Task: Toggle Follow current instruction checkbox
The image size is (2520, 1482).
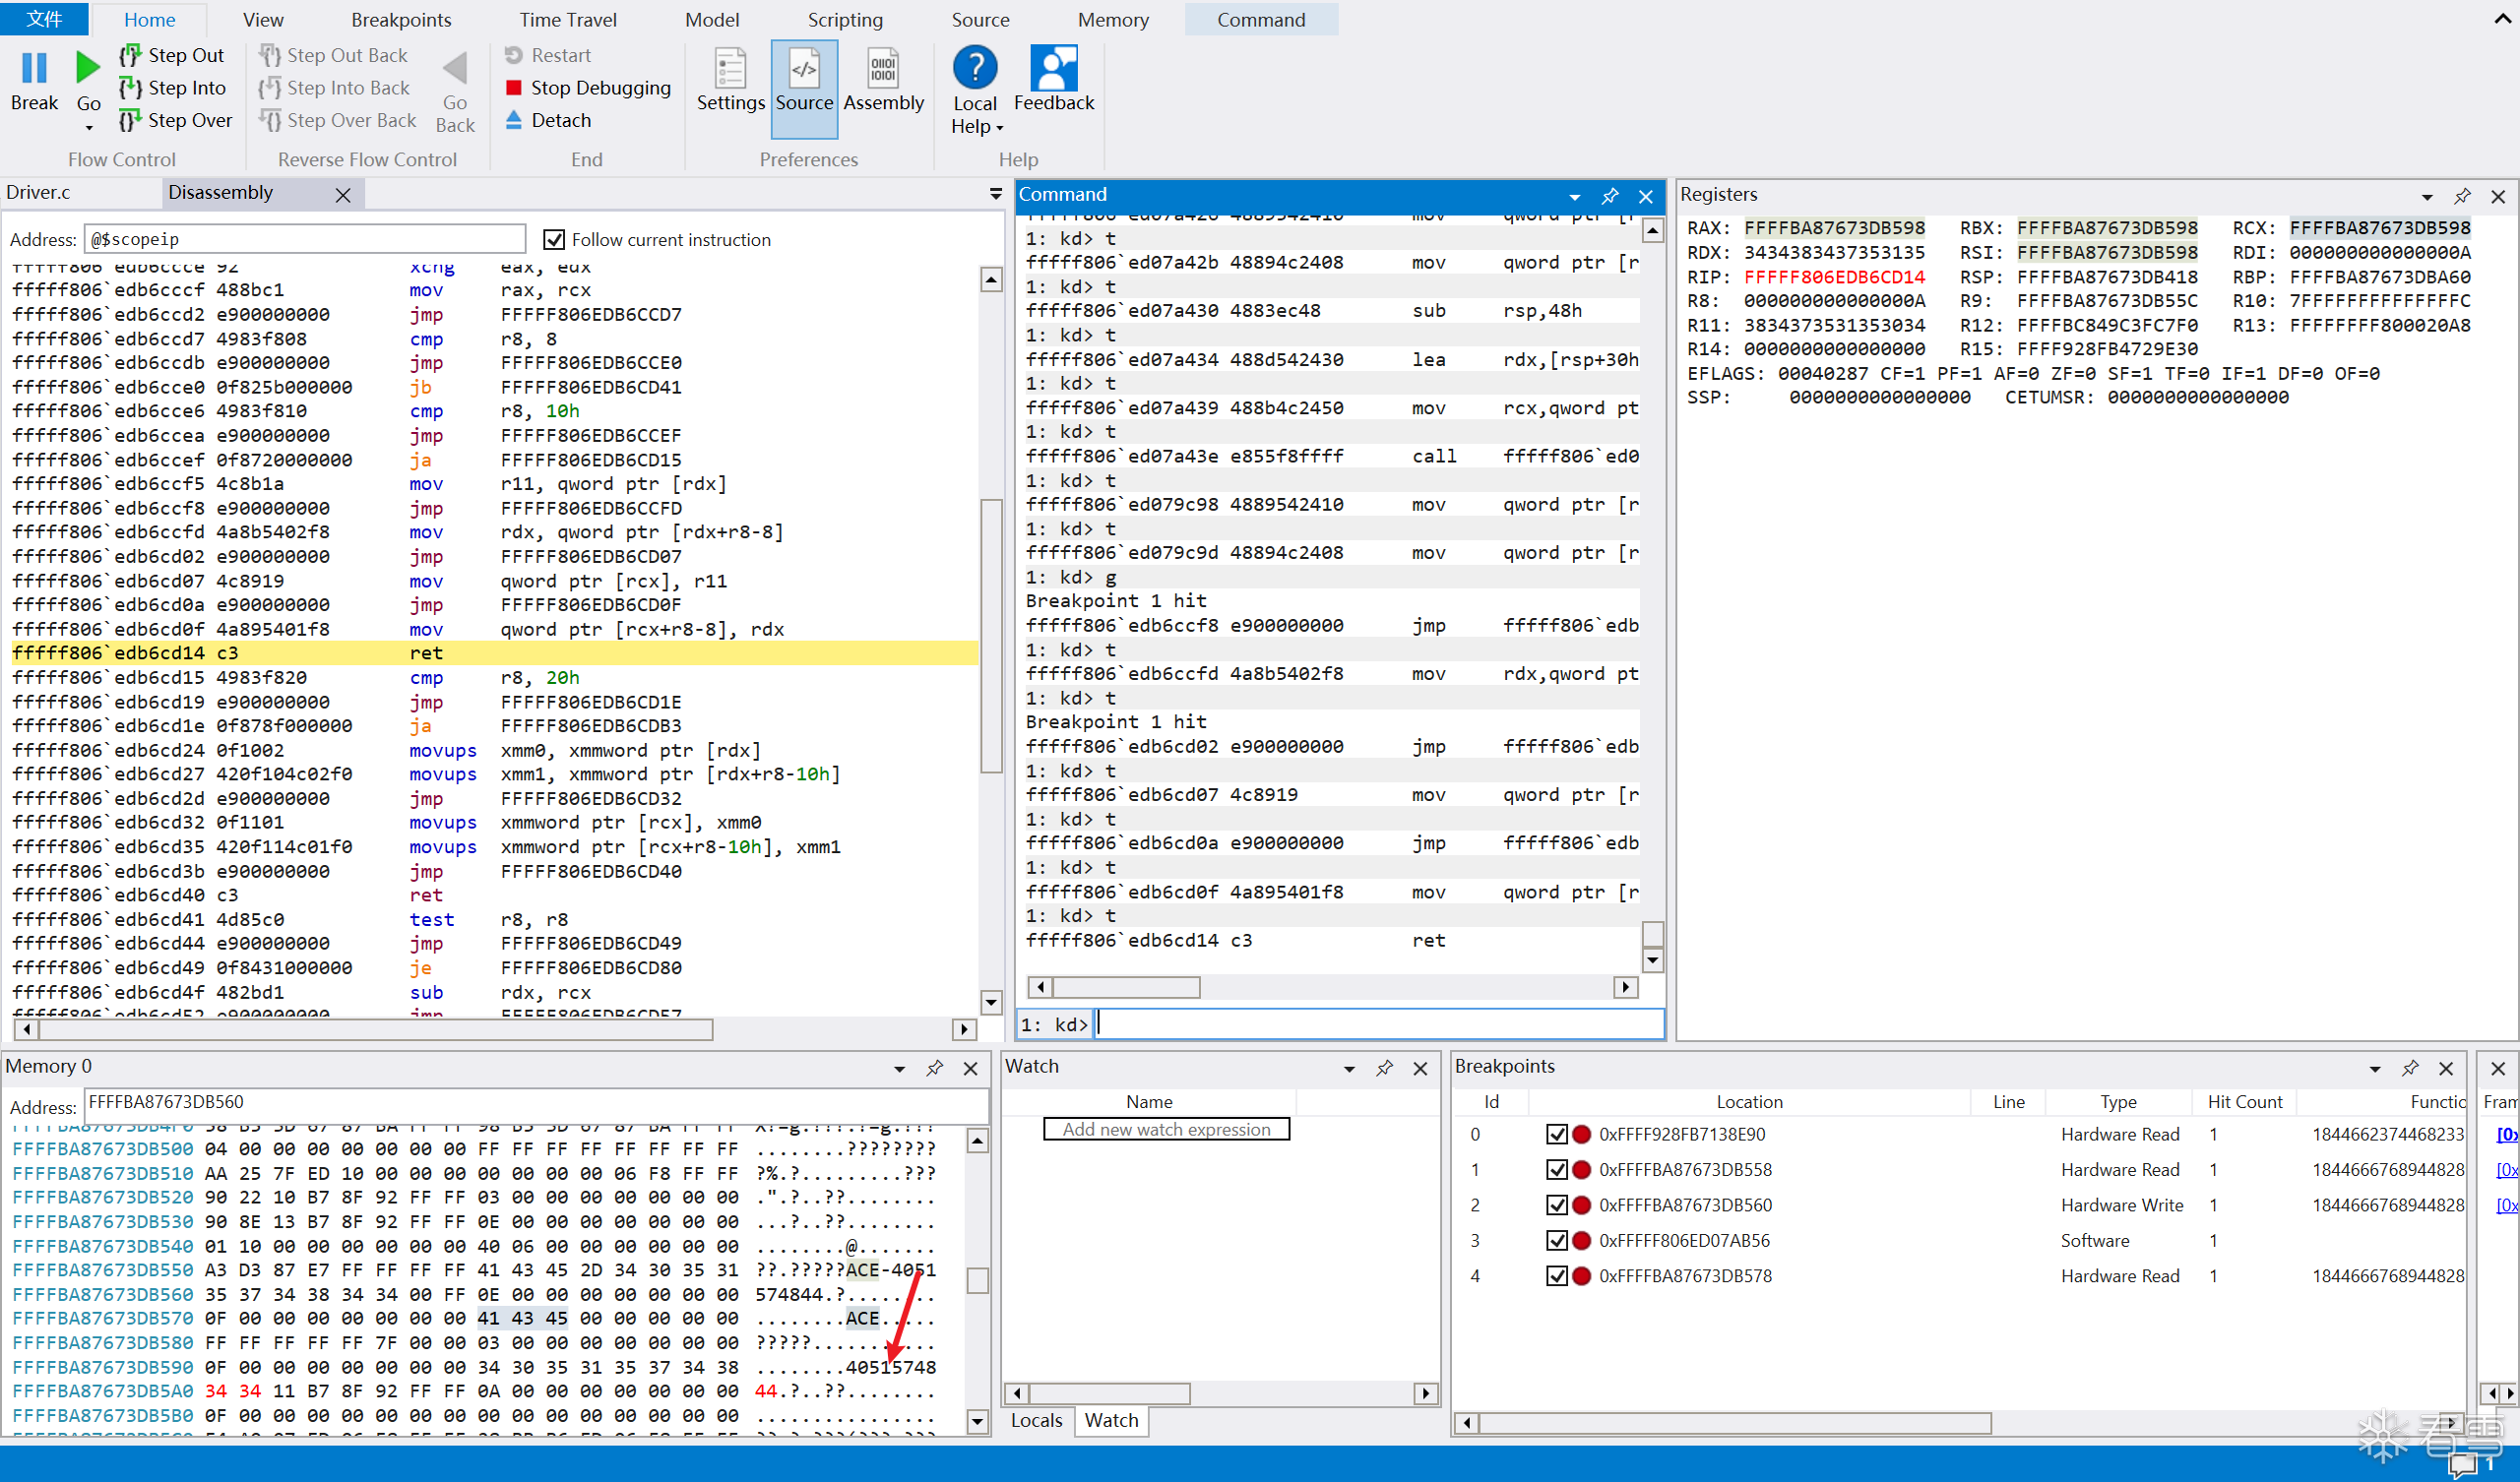Action: tap(554, 240)
